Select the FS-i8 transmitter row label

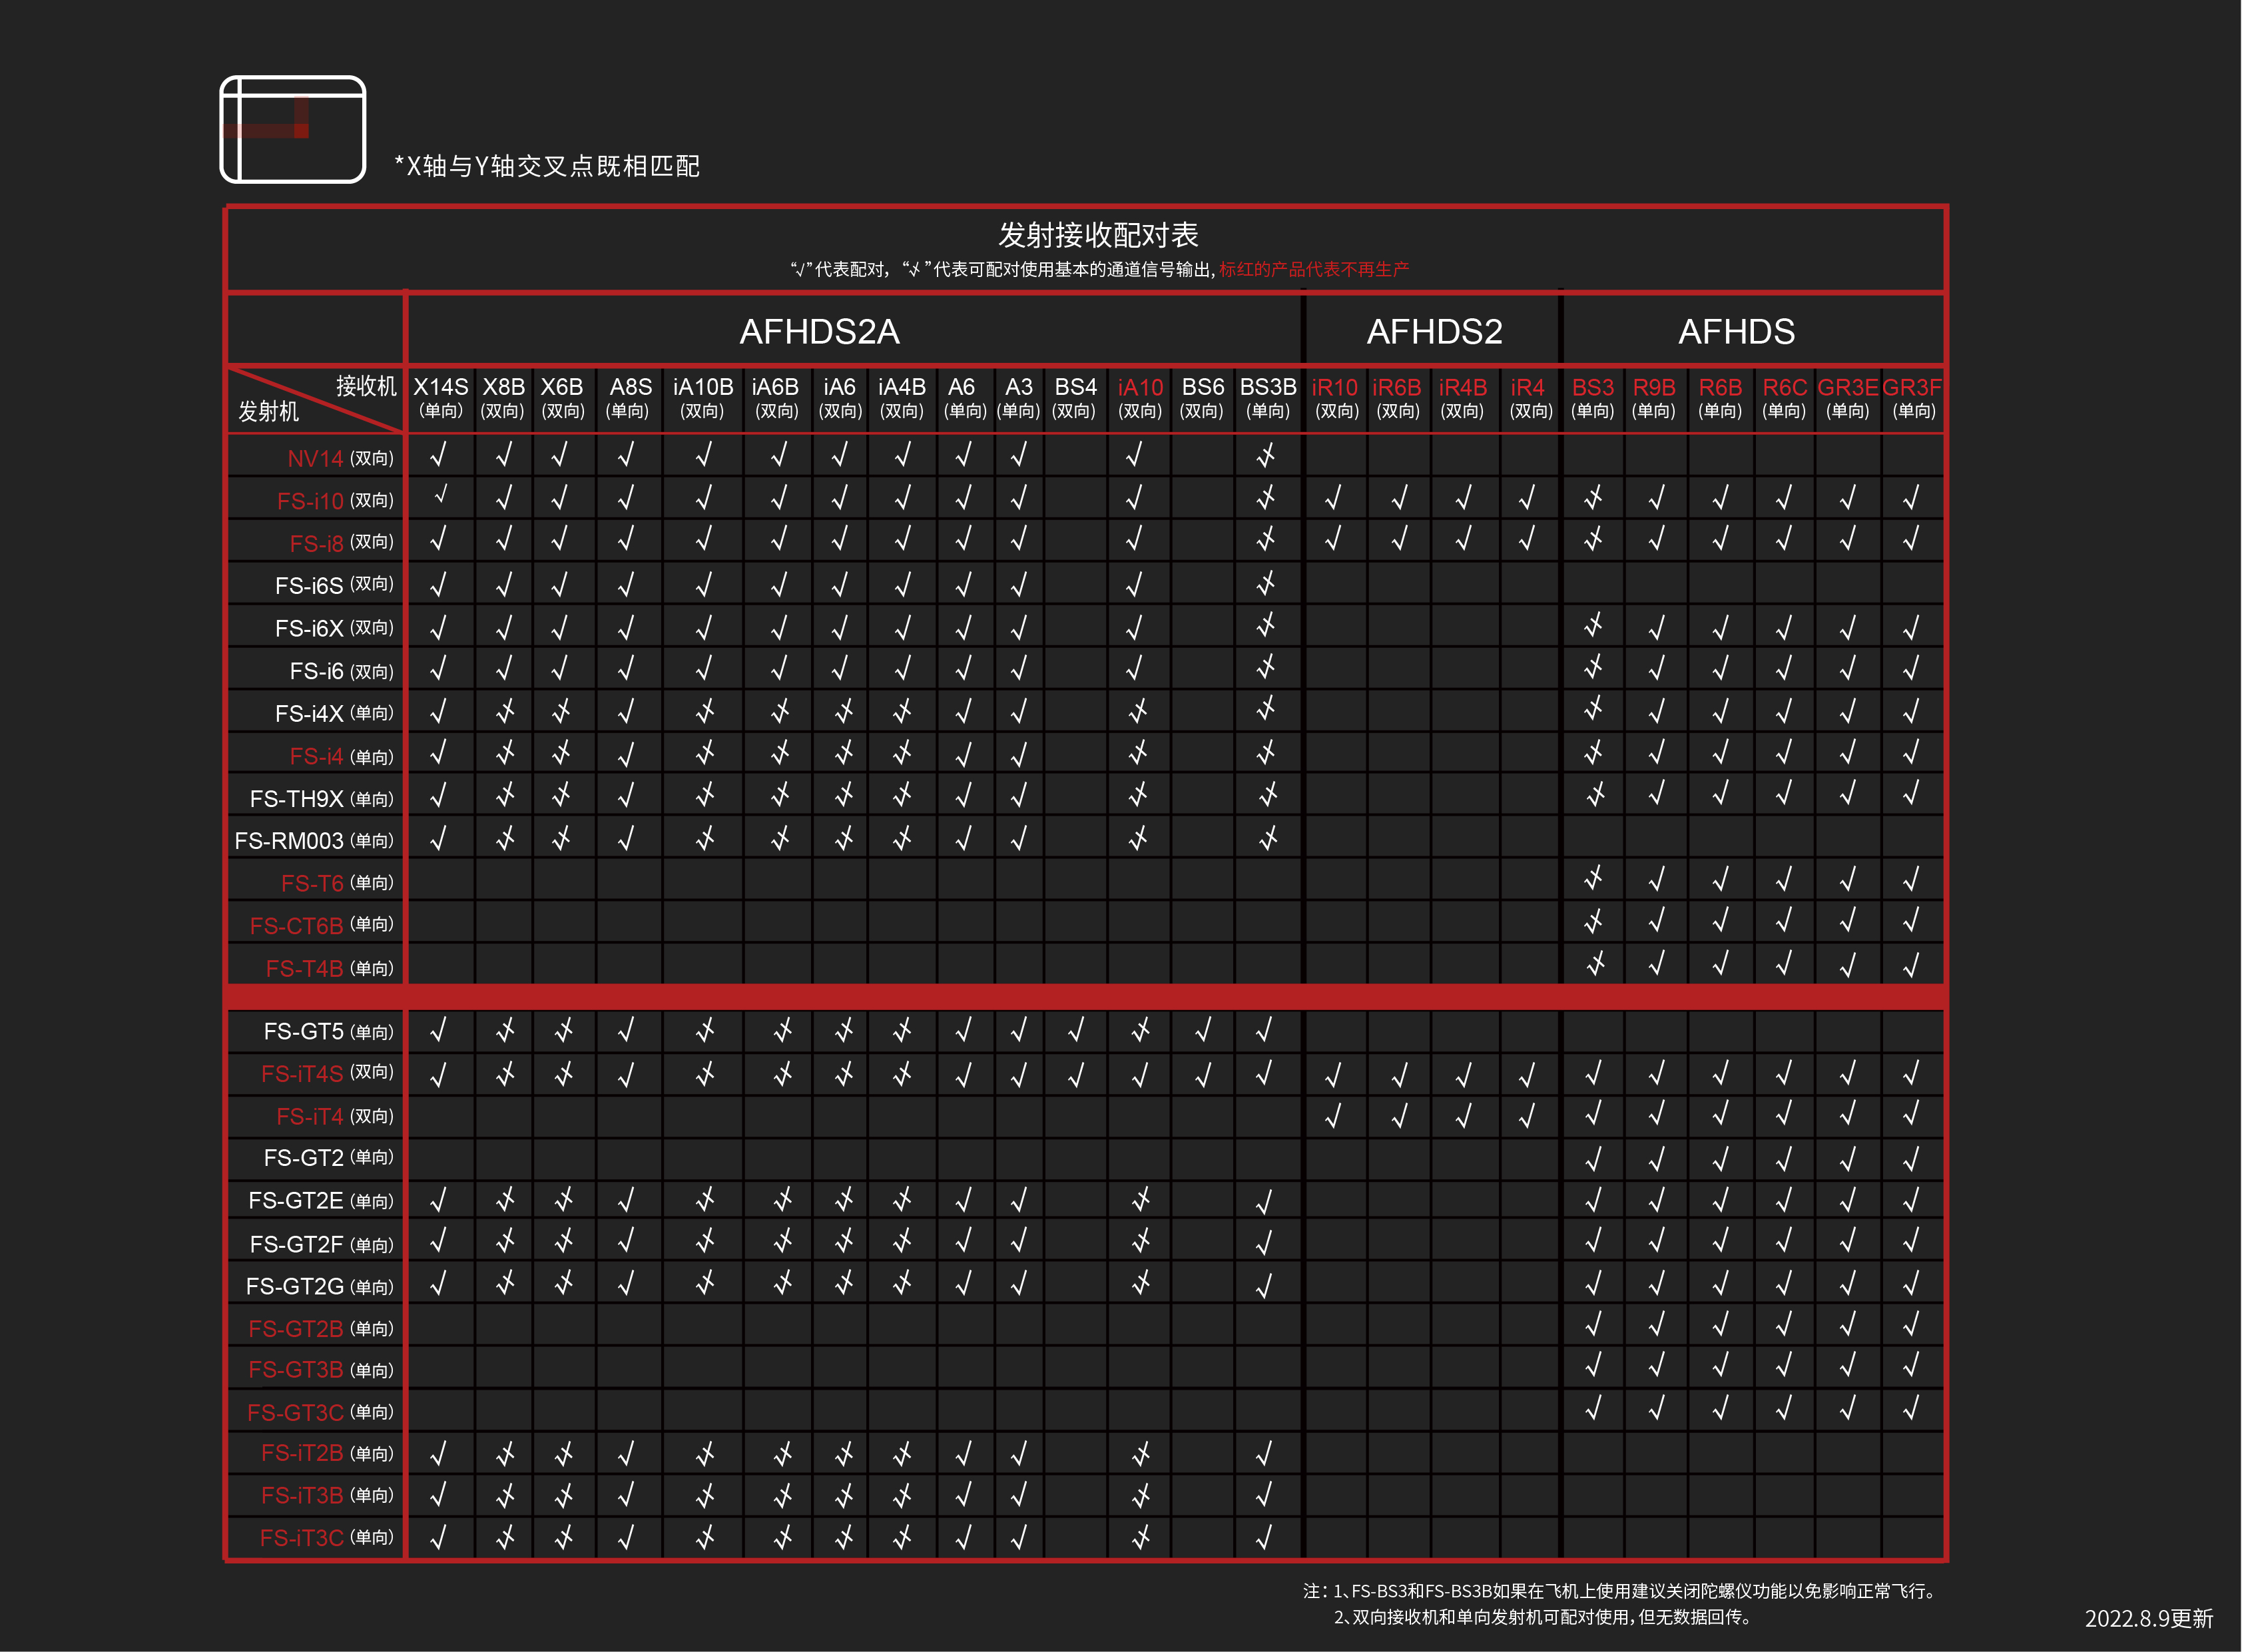point(341,542)
